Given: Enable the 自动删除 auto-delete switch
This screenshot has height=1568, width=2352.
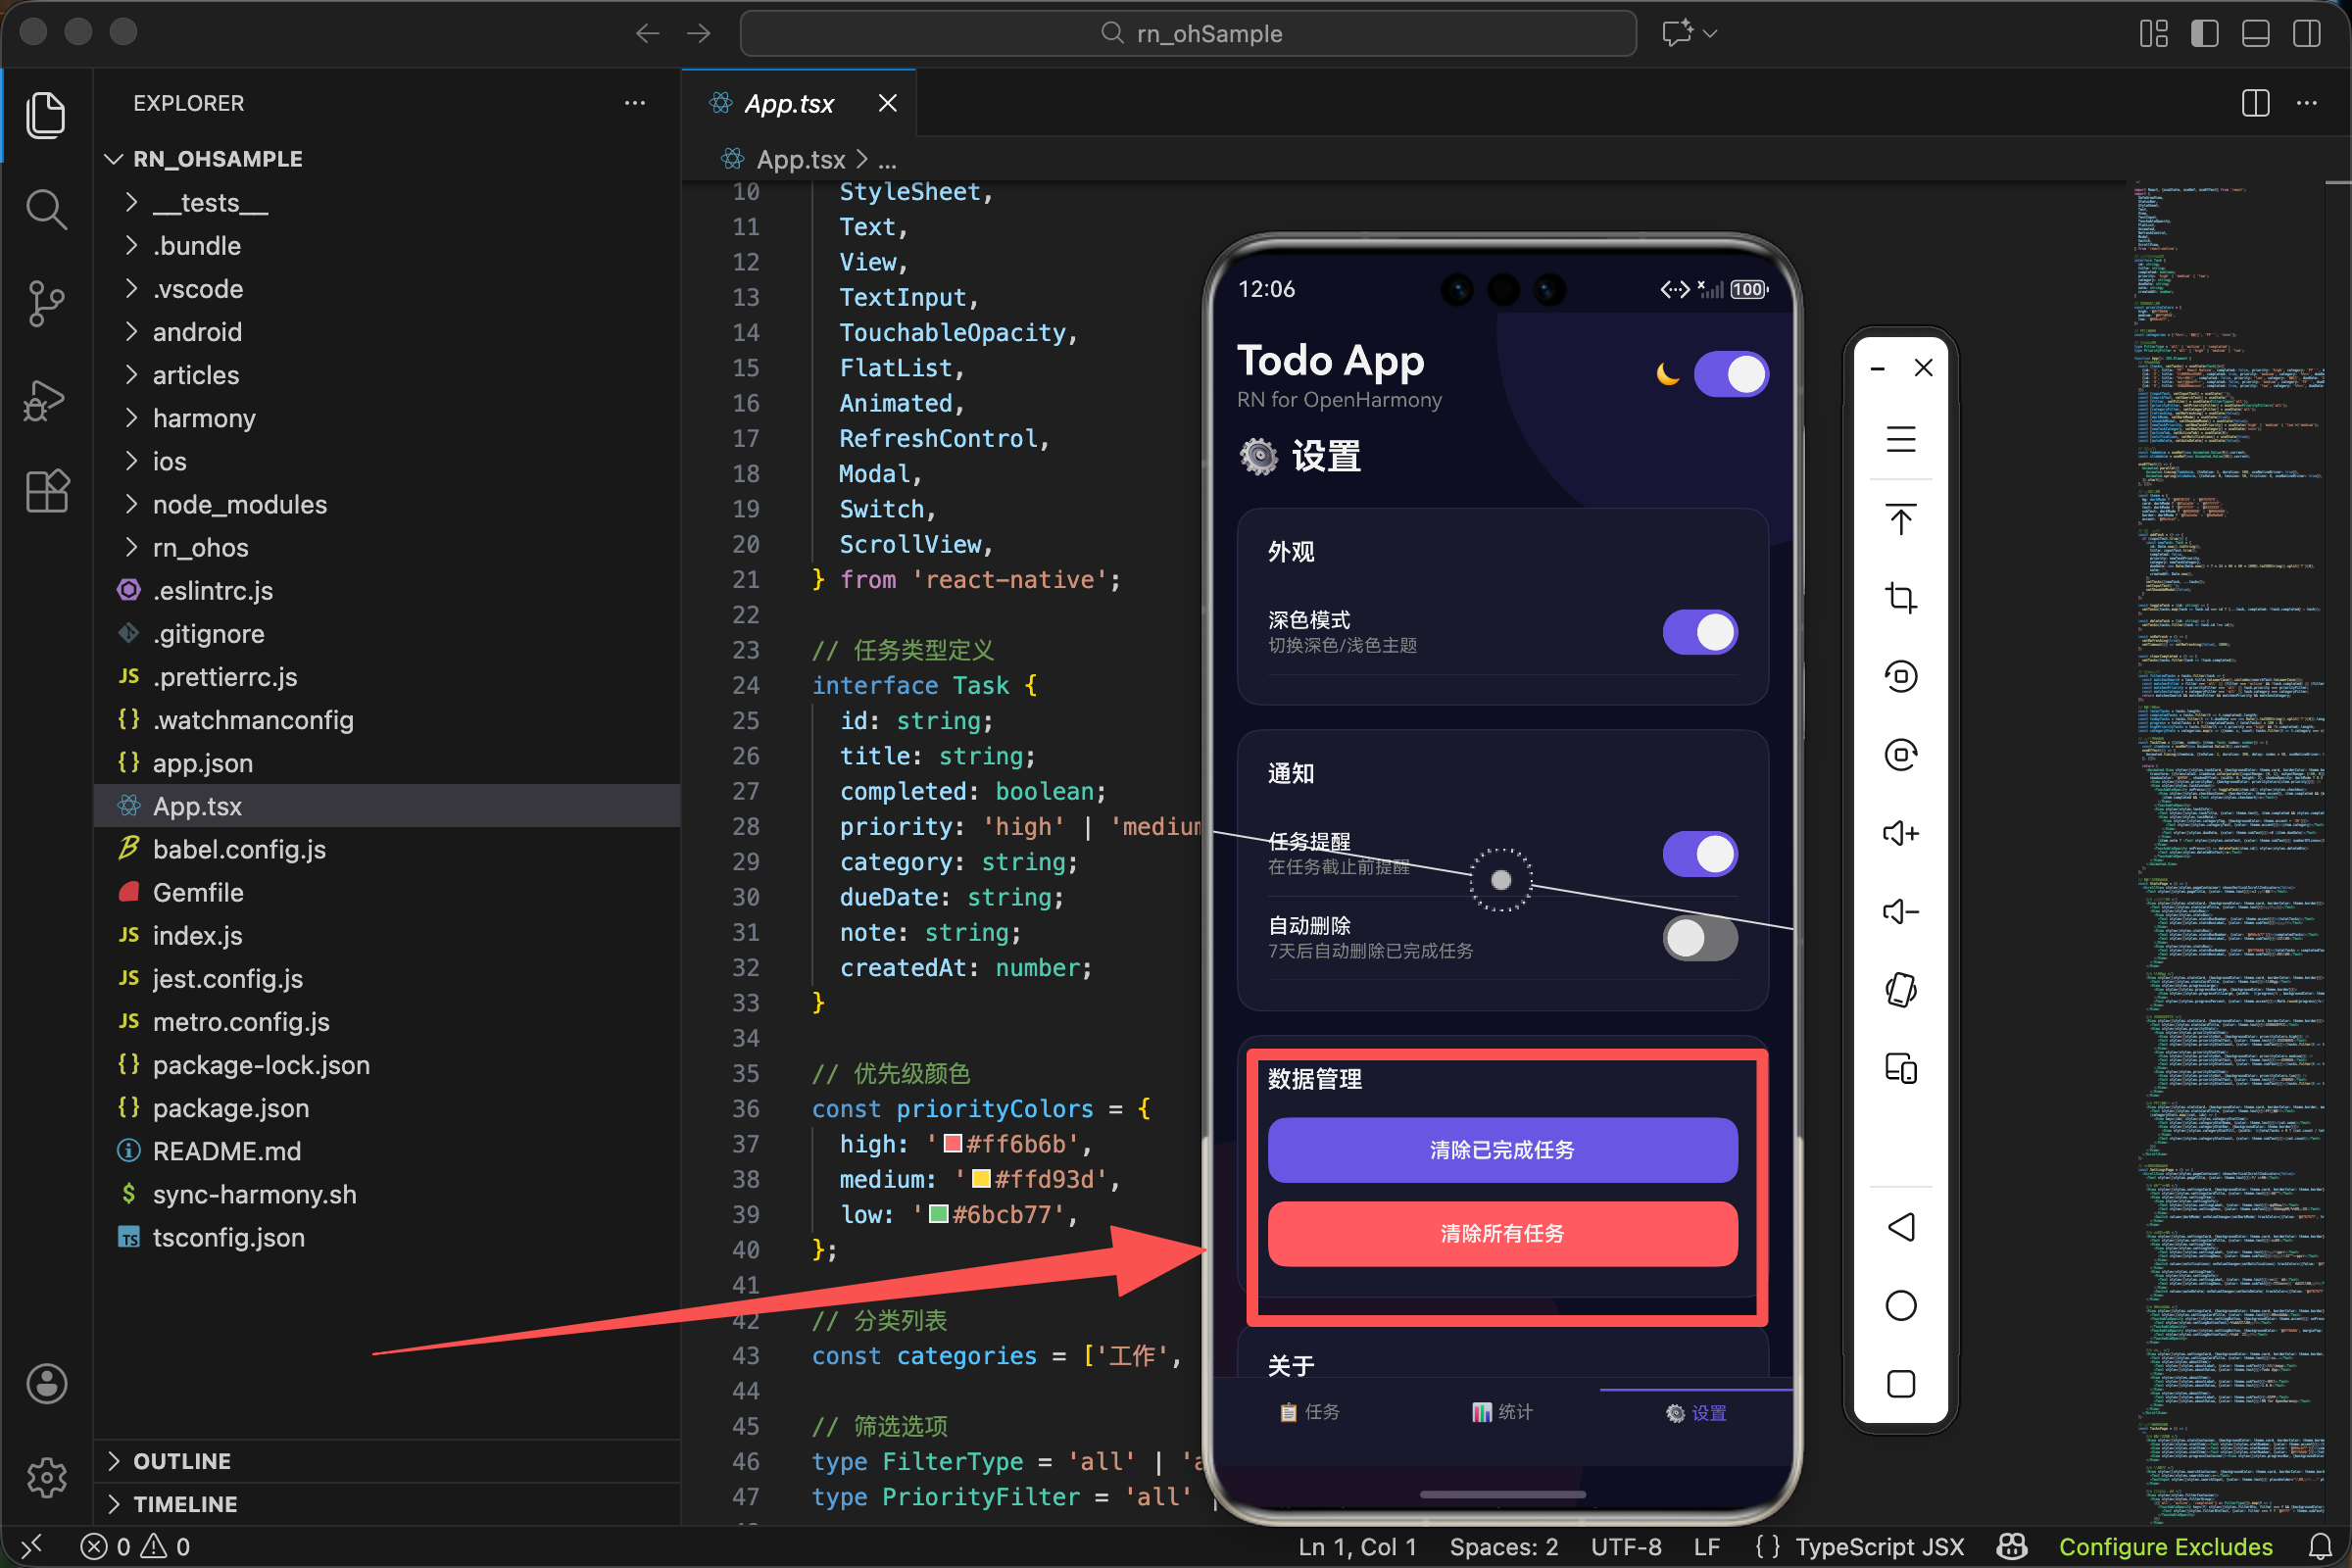Looking at the screenshot, I should pyautogui.click(x=1700, y=938).
